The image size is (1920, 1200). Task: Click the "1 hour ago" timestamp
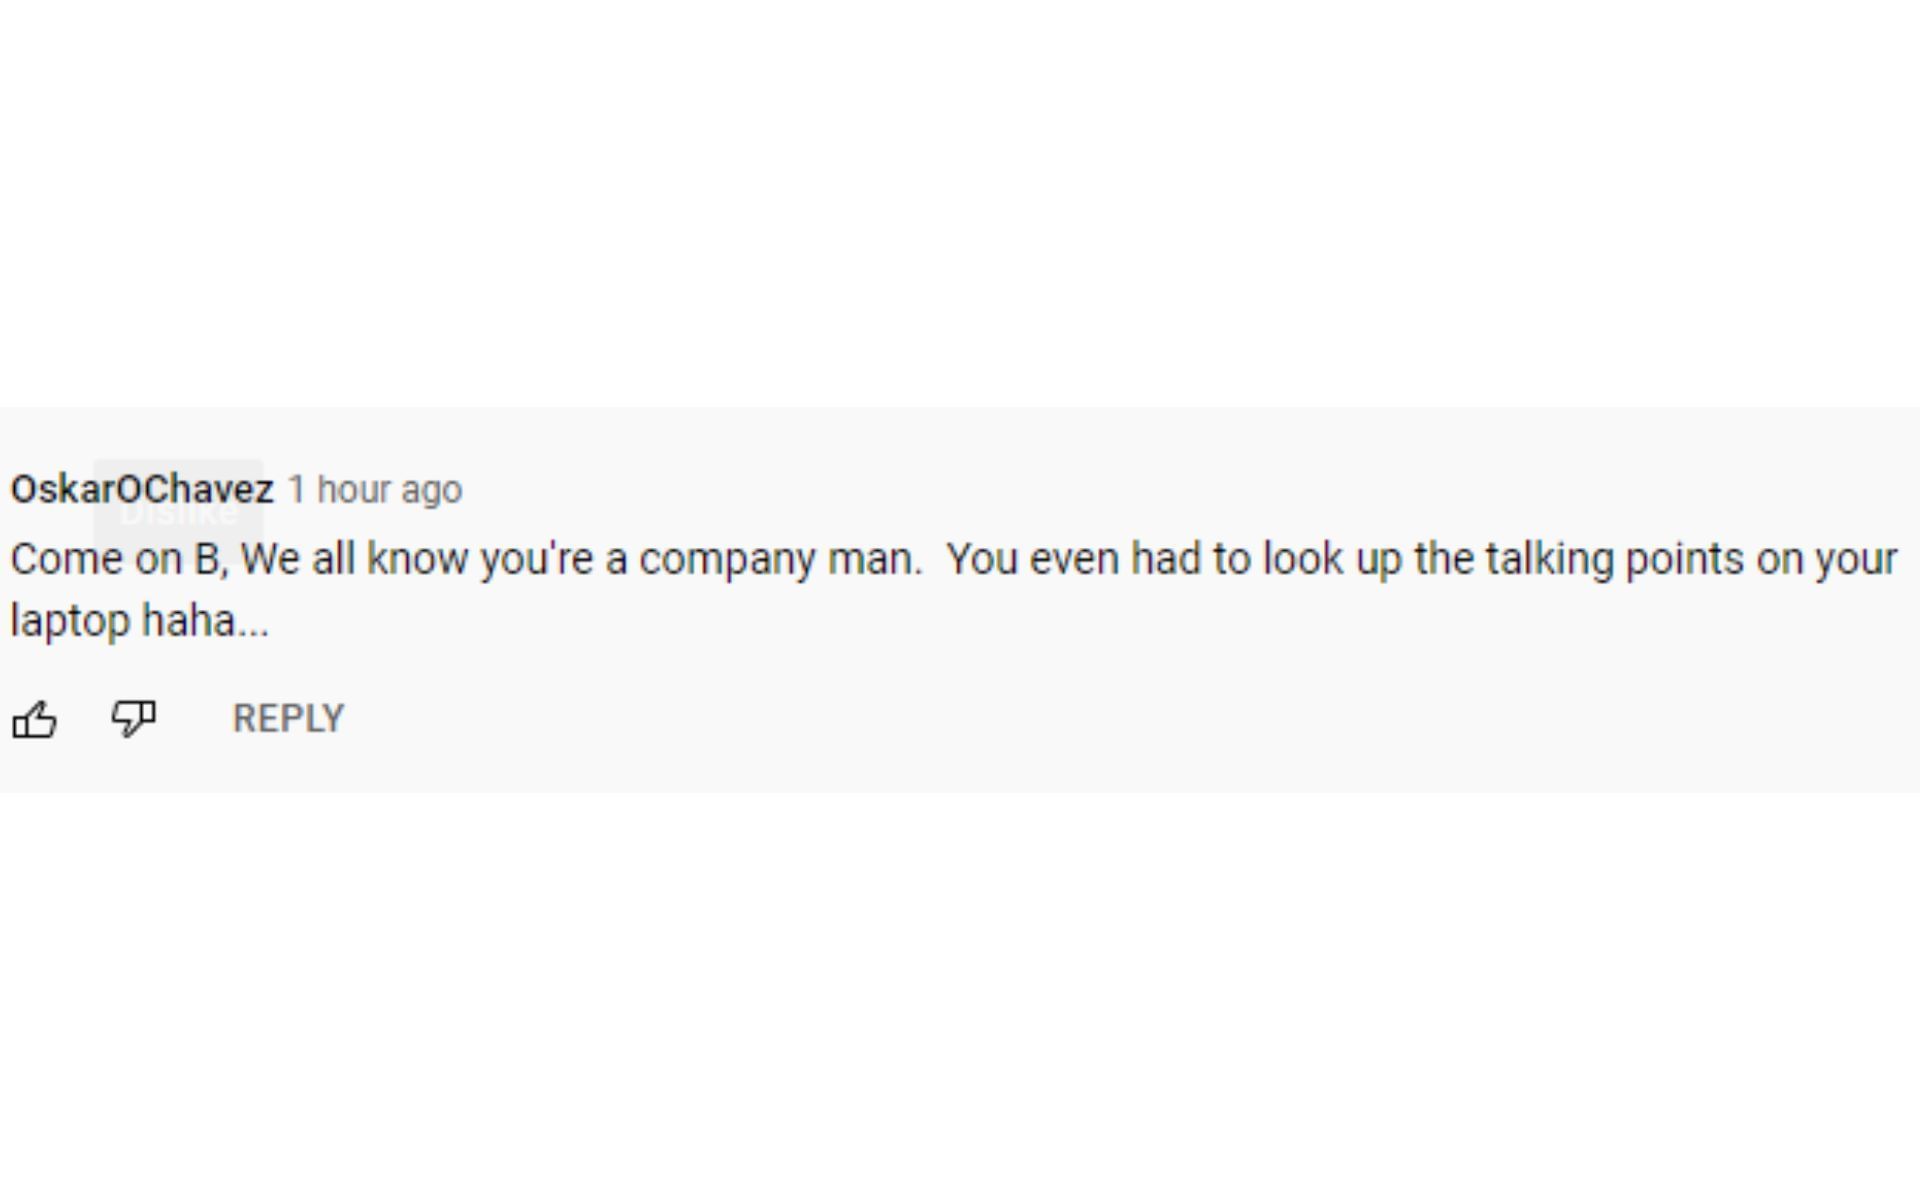tap(375, 490)
